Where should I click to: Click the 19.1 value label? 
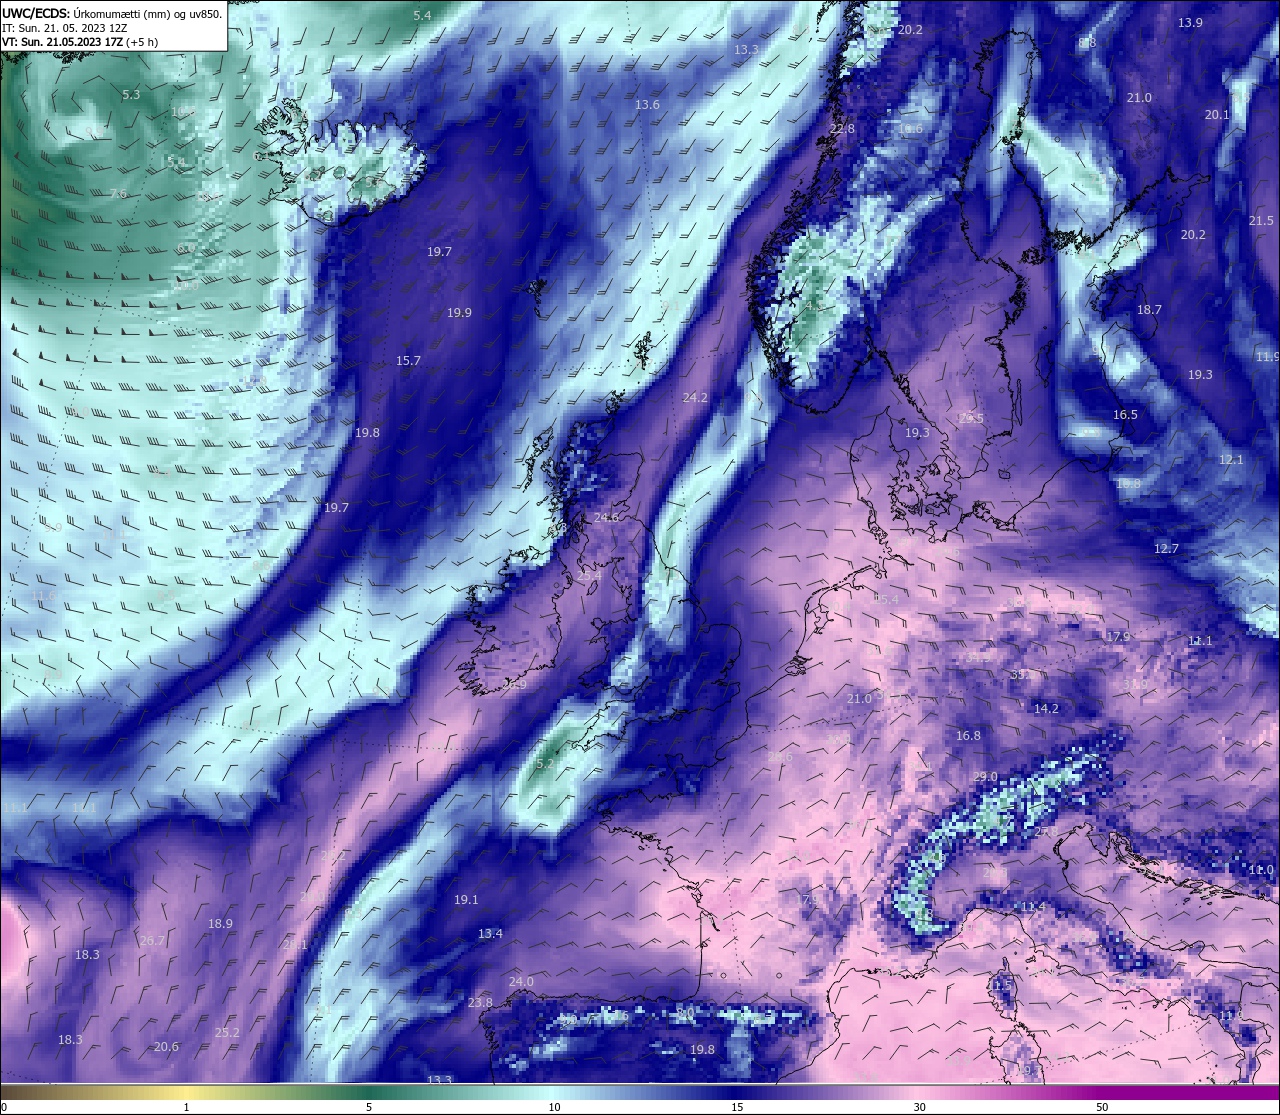466,900
